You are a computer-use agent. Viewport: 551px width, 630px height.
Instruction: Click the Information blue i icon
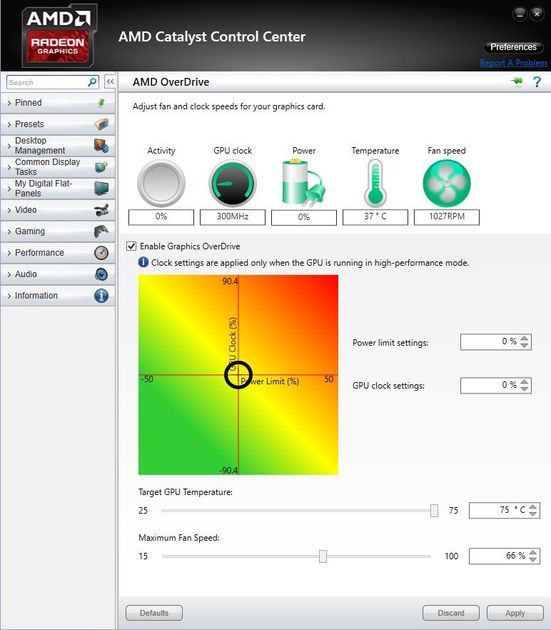pos(101,295)
